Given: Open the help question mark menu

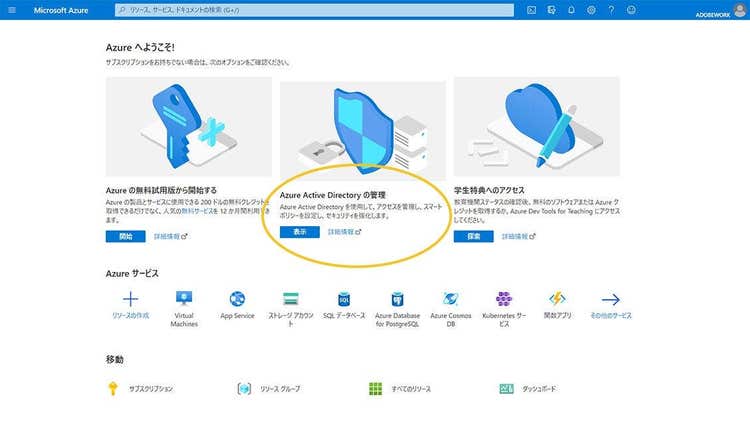Looking at the screenshot, I should [x=610, y=9].
